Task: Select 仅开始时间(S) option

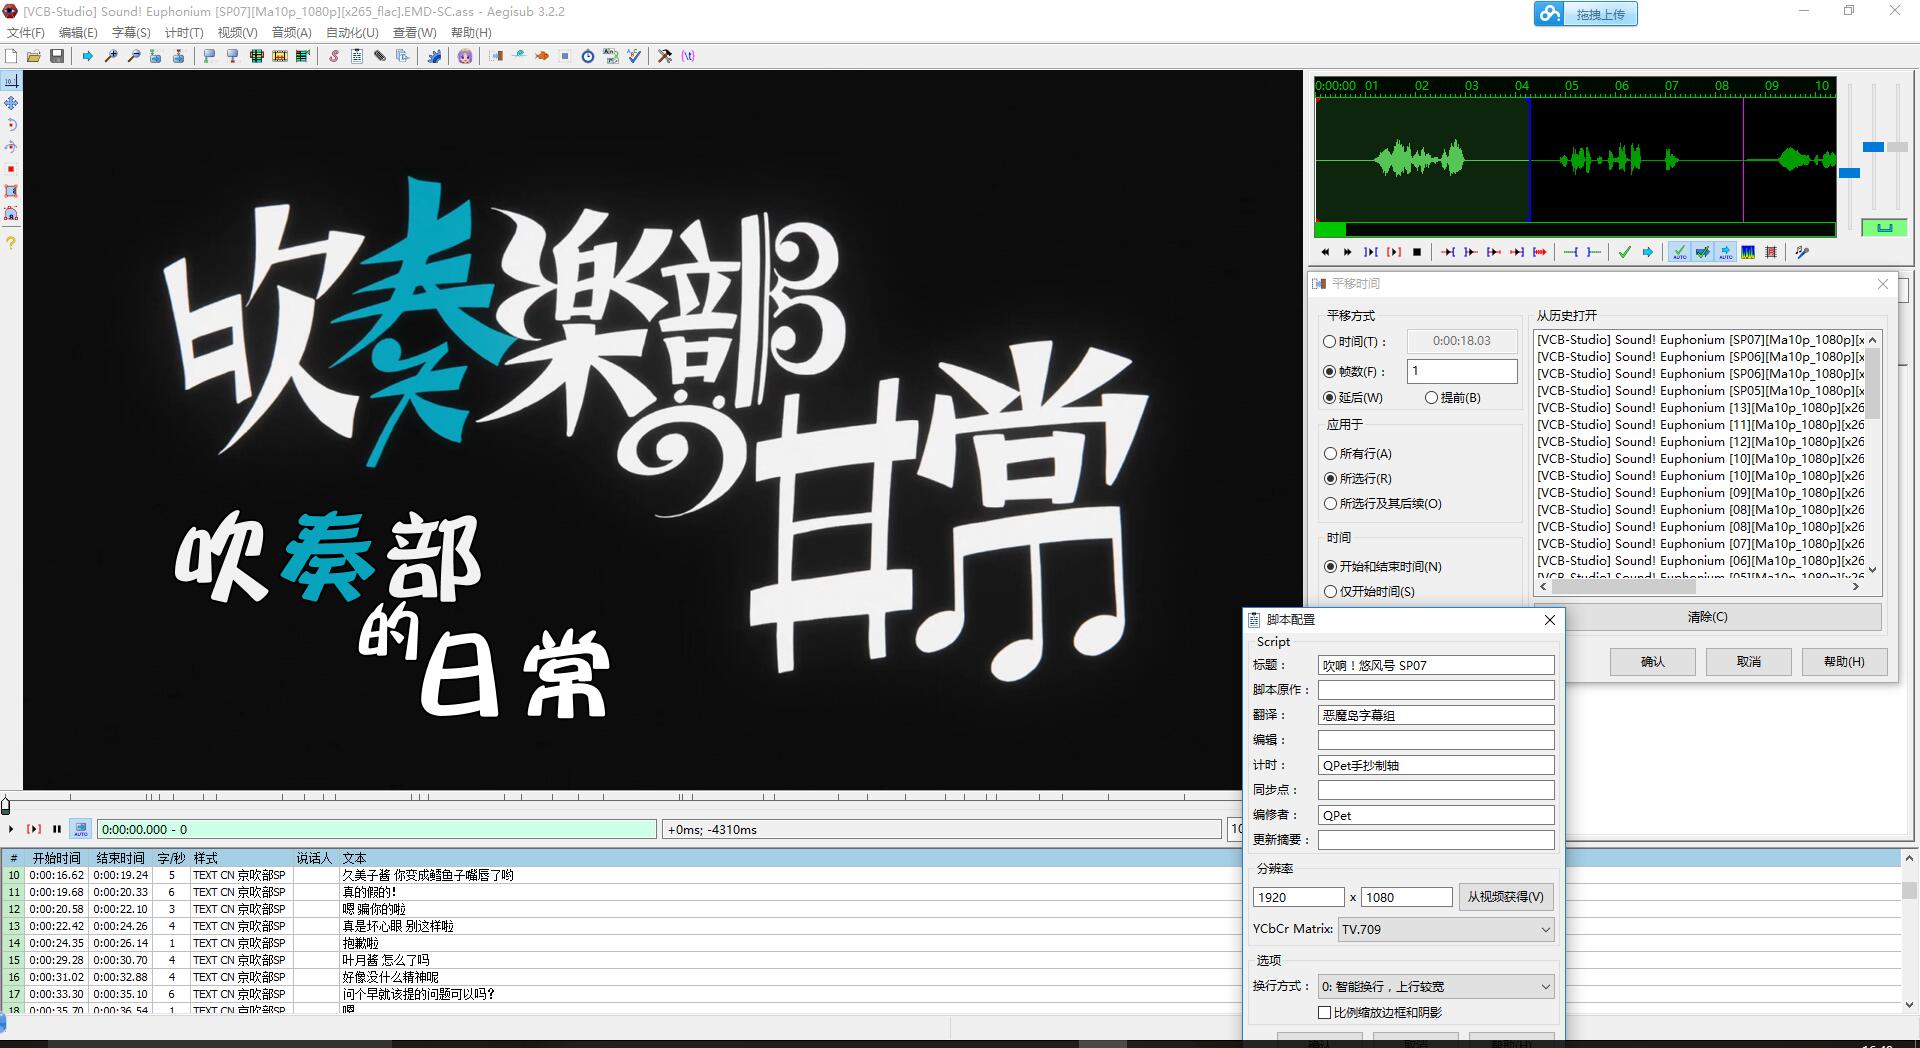Action: coord(1330,591)
